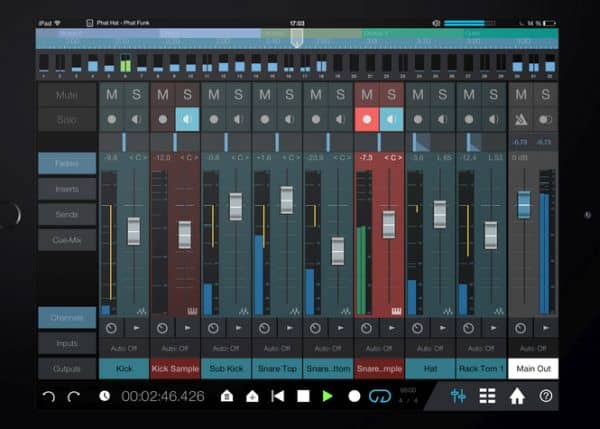Solo the Kick channel
Screen dimensions: 600x429
(x=137, y=95)
